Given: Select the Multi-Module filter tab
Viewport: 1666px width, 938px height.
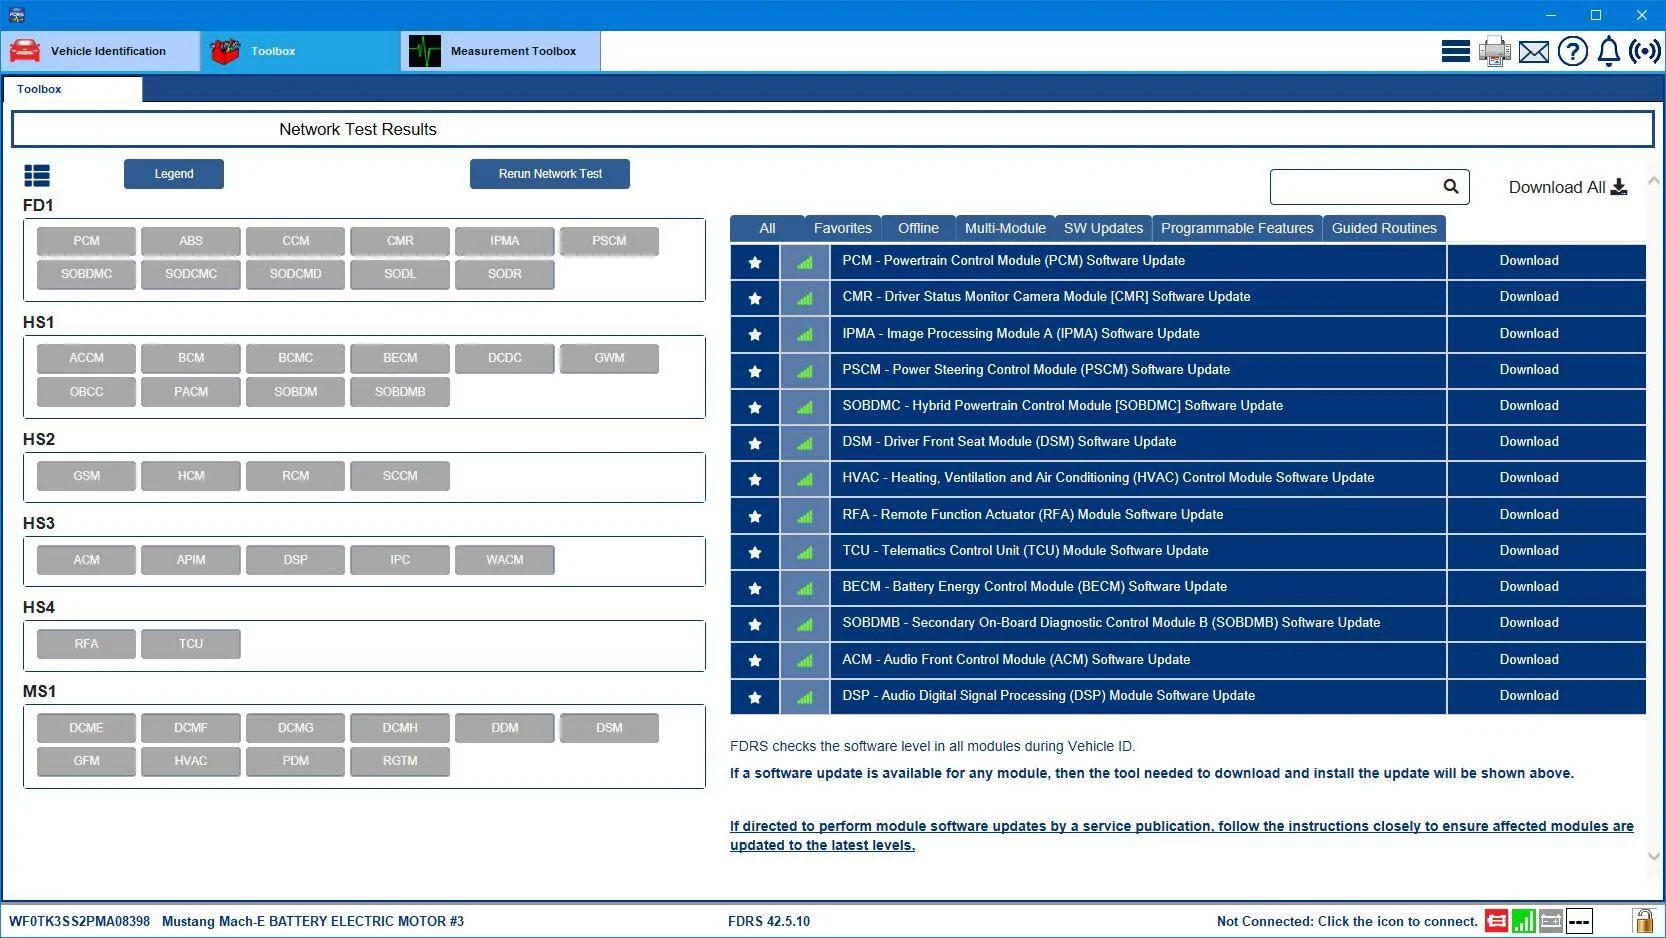Looking at the screenshot, I should click(x=1005, y=228).
